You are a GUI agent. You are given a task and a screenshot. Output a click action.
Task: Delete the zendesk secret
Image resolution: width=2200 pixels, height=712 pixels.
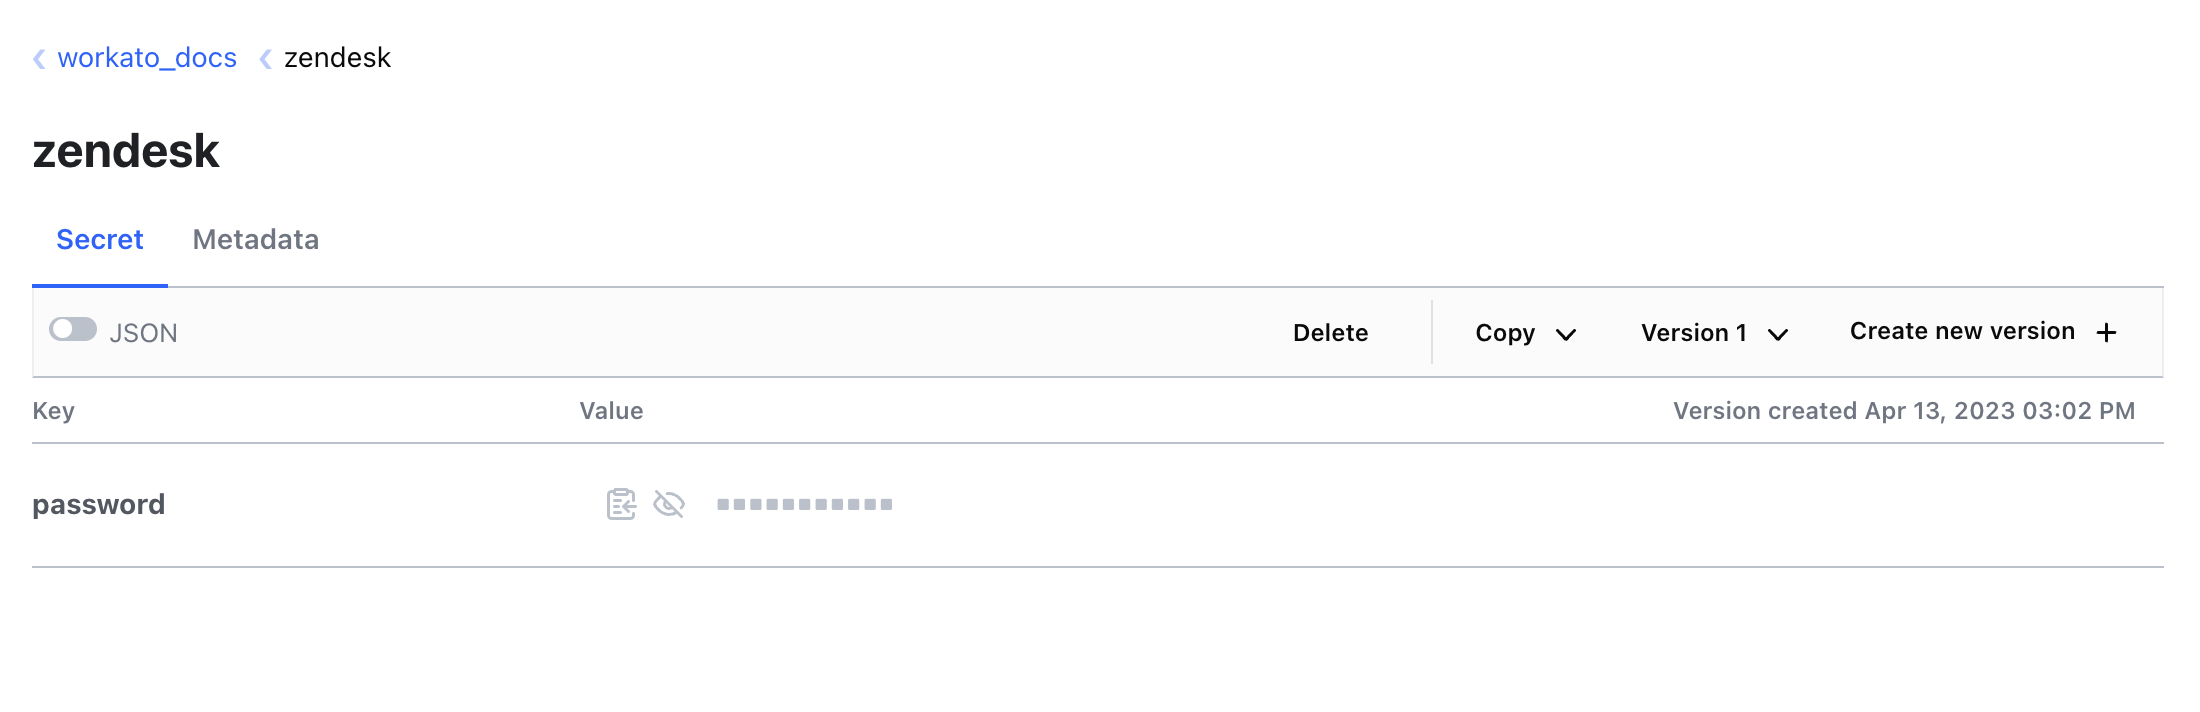[x=1330, y=333]
